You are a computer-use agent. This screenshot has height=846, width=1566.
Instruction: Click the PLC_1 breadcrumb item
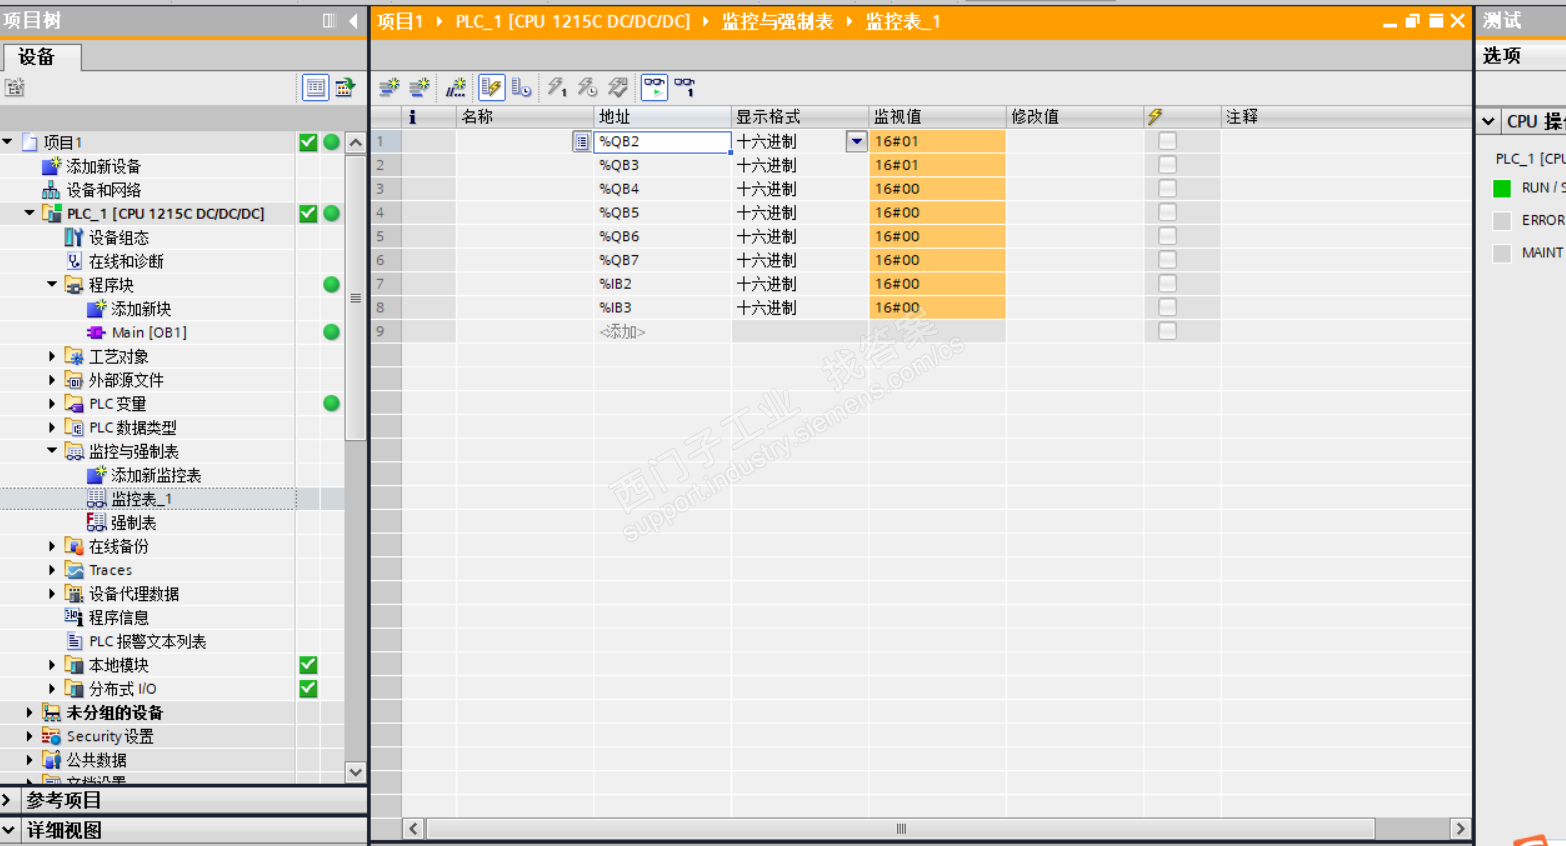pyautogui.click(x=573, y=21)
